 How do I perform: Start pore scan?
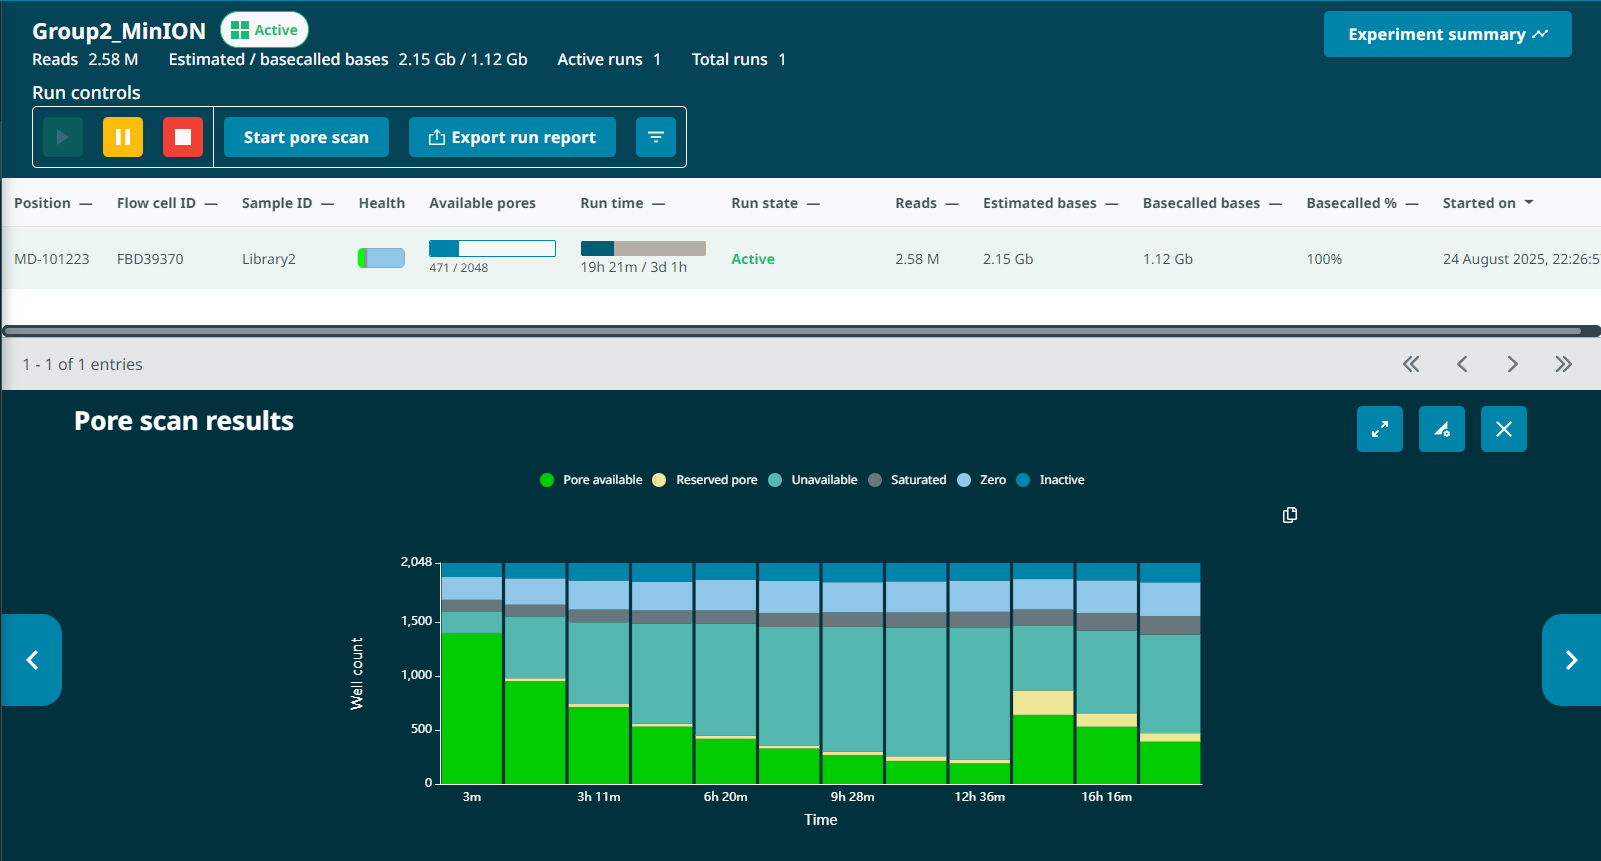(306, 137)
